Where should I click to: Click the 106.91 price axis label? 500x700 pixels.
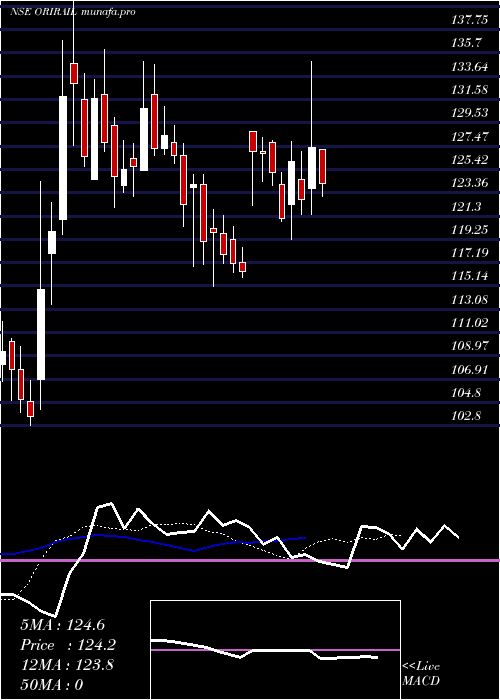[x=470, y=369]
